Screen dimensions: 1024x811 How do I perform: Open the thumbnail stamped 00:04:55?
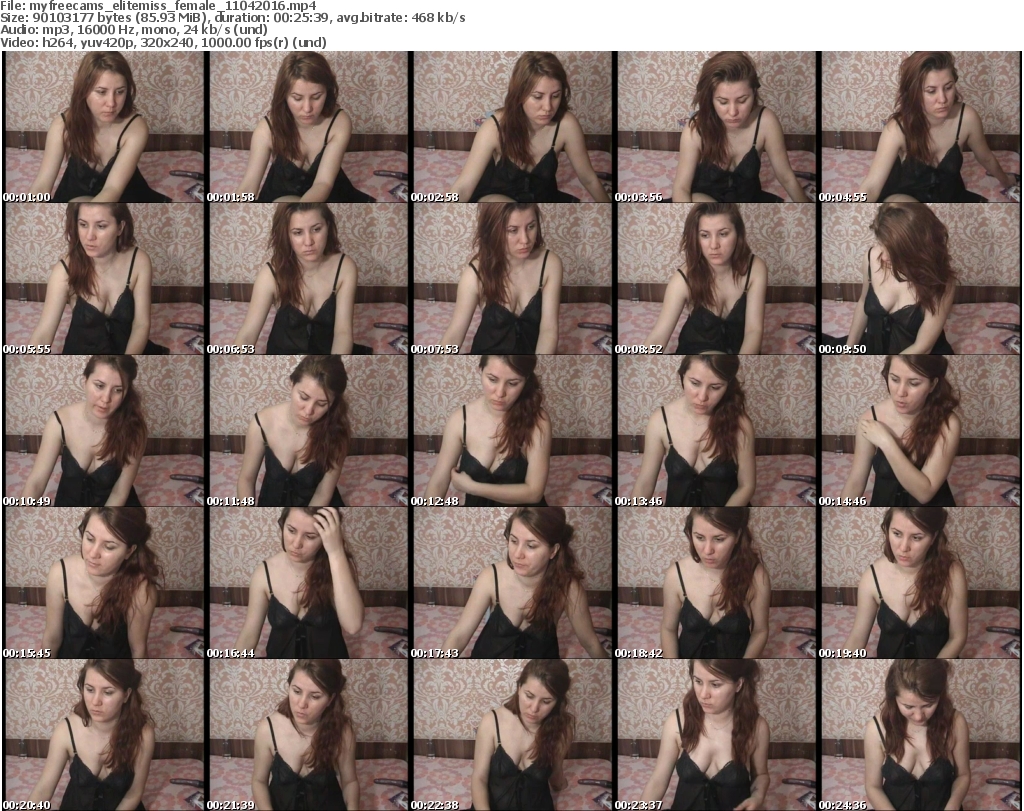click(921, 127)
